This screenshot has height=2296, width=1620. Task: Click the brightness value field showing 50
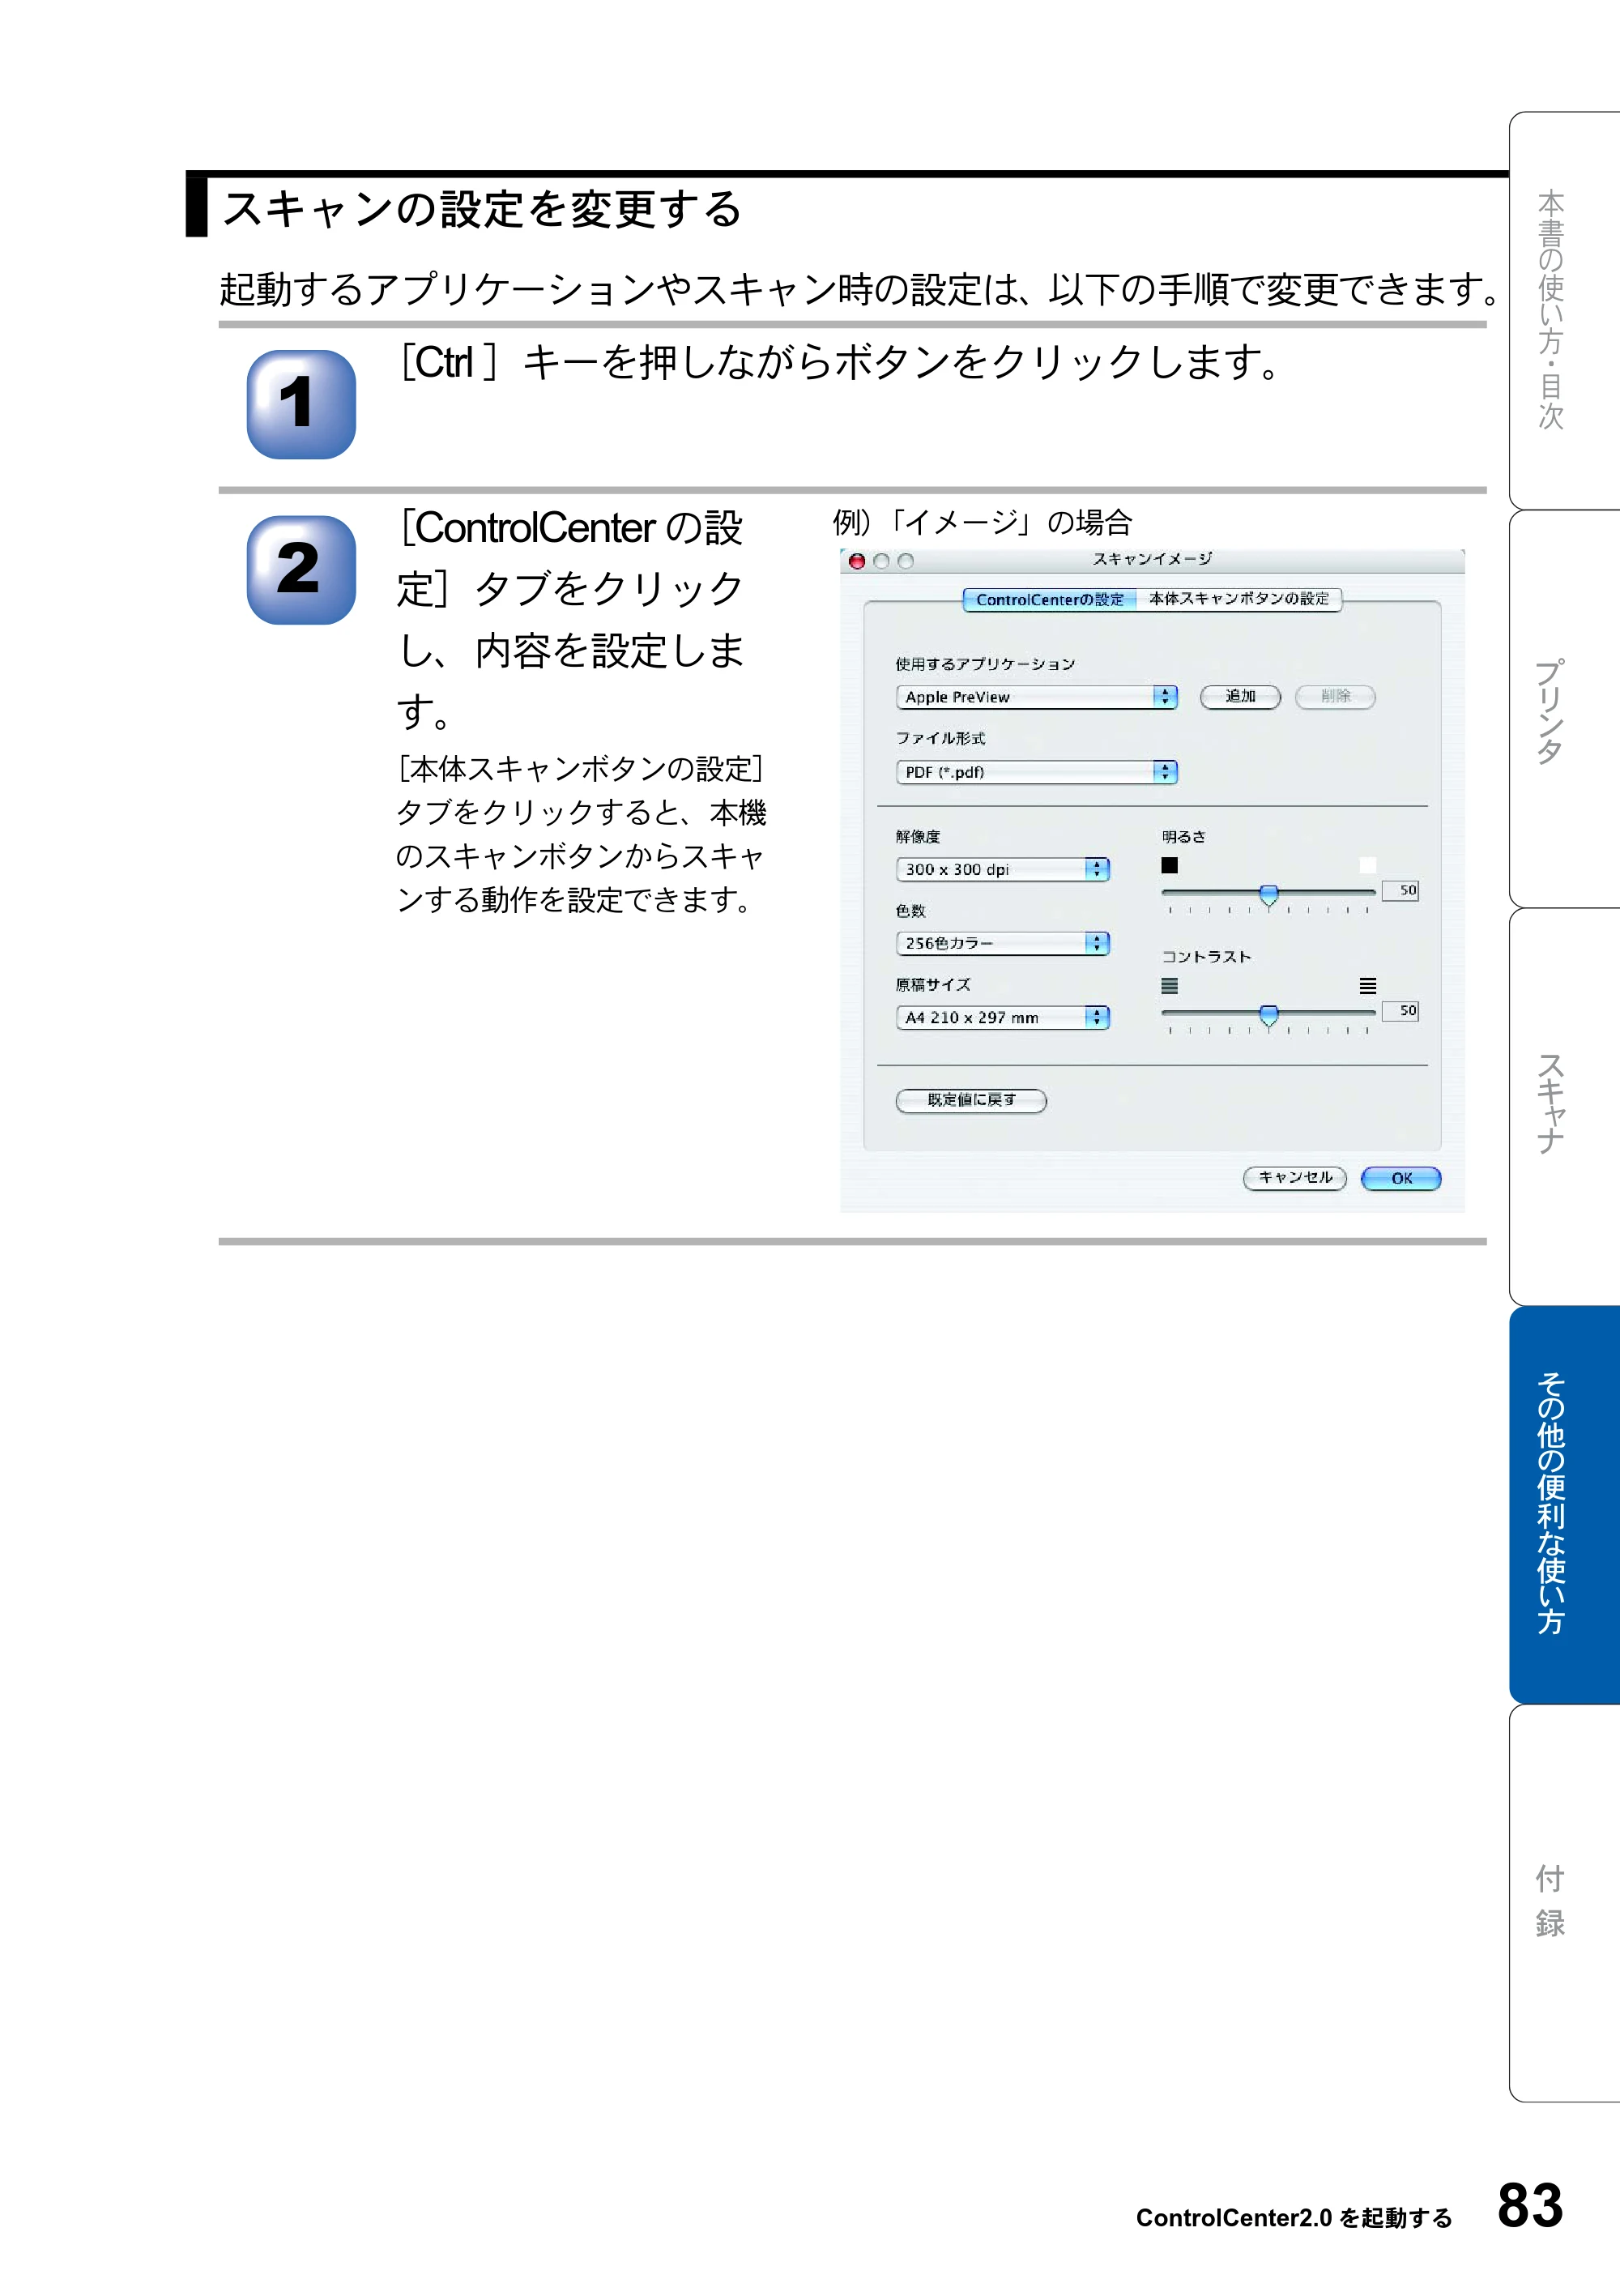[1400, 890]
